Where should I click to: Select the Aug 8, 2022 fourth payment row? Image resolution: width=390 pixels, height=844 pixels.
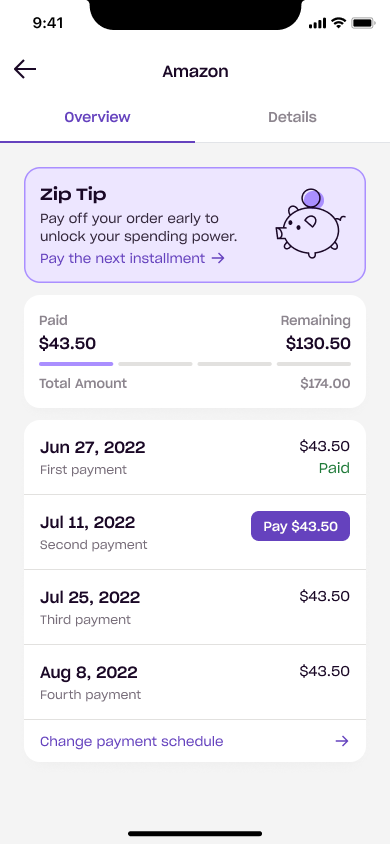(195, 682)
